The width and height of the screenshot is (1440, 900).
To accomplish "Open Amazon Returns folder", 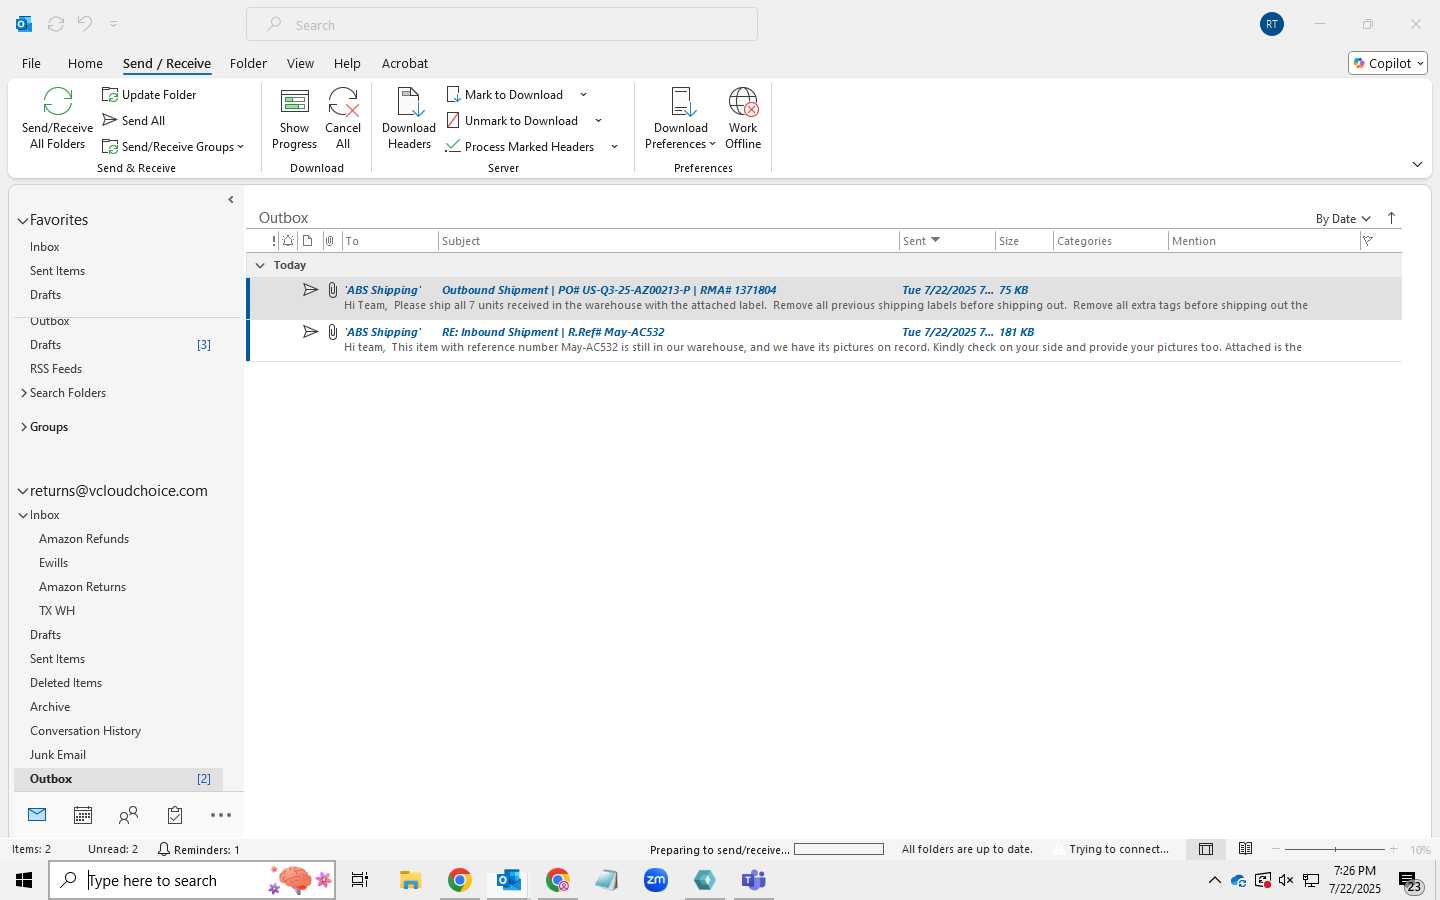I will tap(82, 587).
